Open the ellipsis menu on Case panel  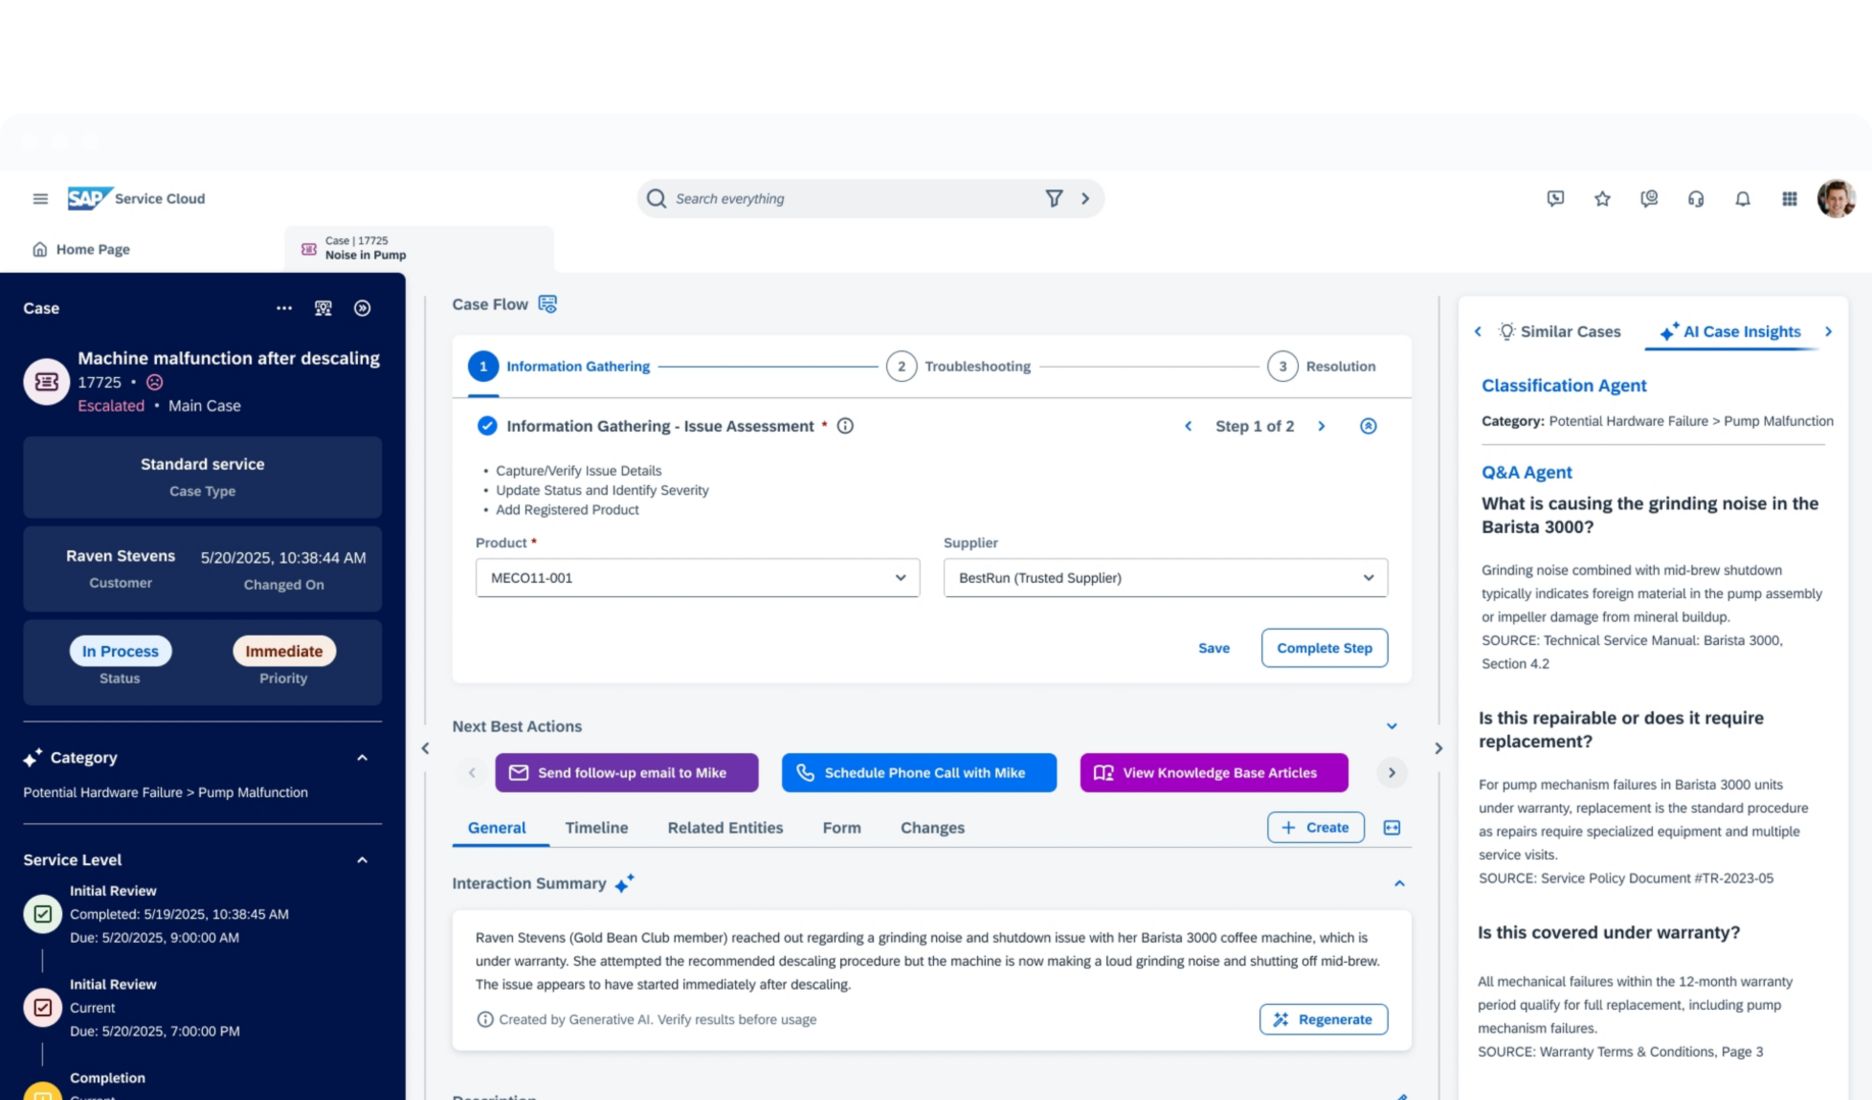pos(284,308)
